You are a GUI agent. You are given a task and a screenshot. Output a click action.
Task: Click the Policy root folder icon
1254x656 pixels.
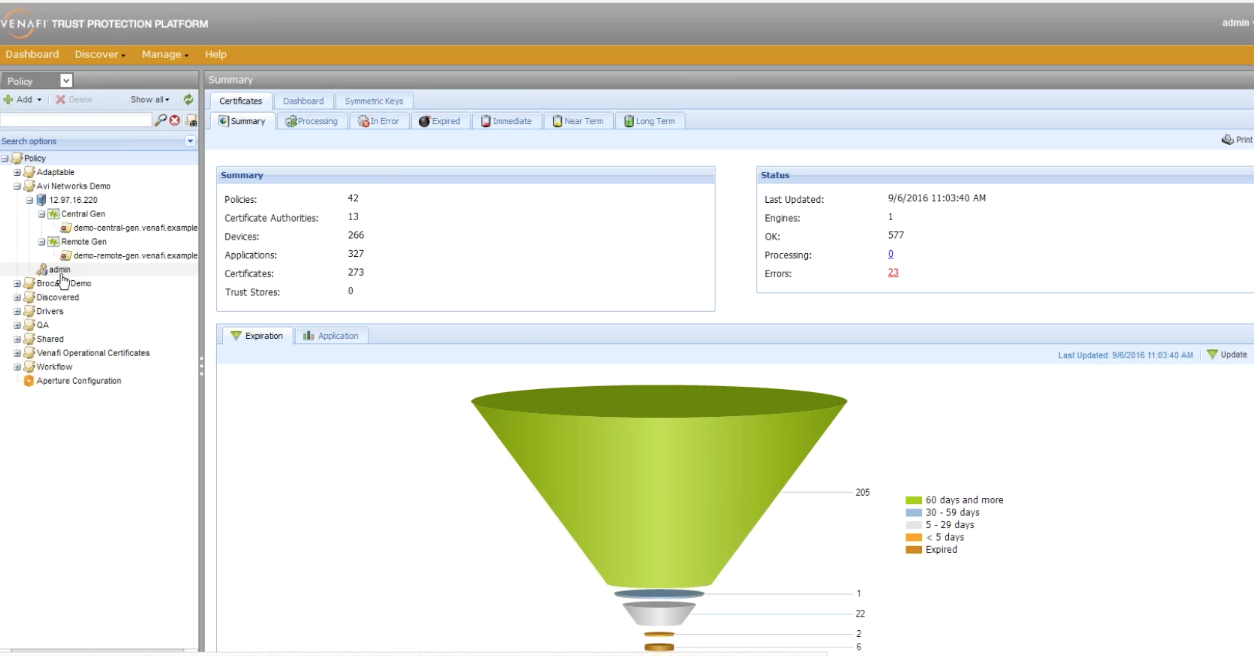17,158
